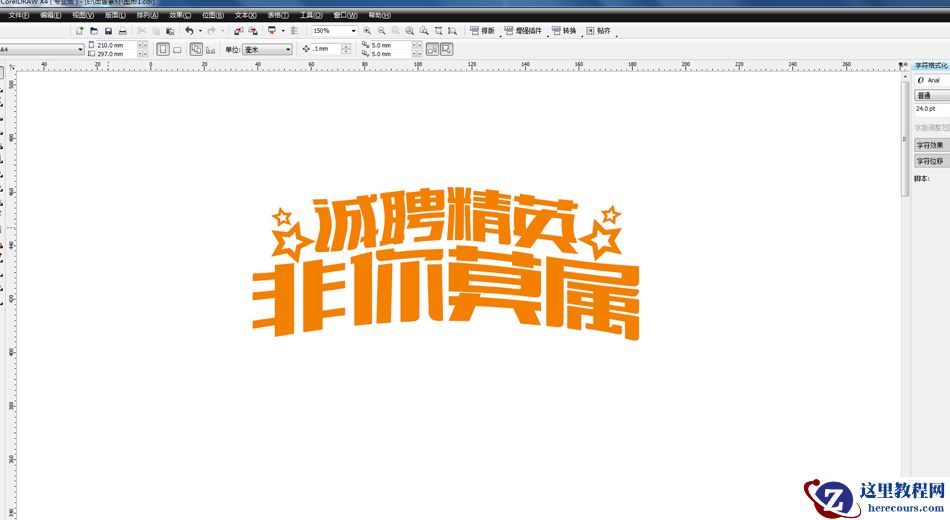Expand the 字符效果 section
The width and height of the screenshot is (950, 520).
pyautogui.click(x=932, y=145)
